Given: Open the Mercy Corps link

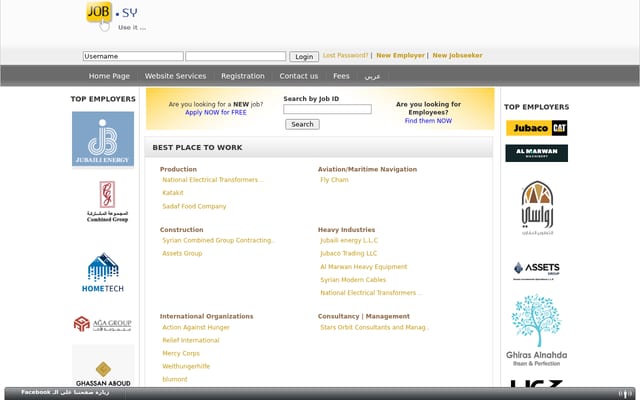Looking at the screenshot, I should [x=181, y=353].
